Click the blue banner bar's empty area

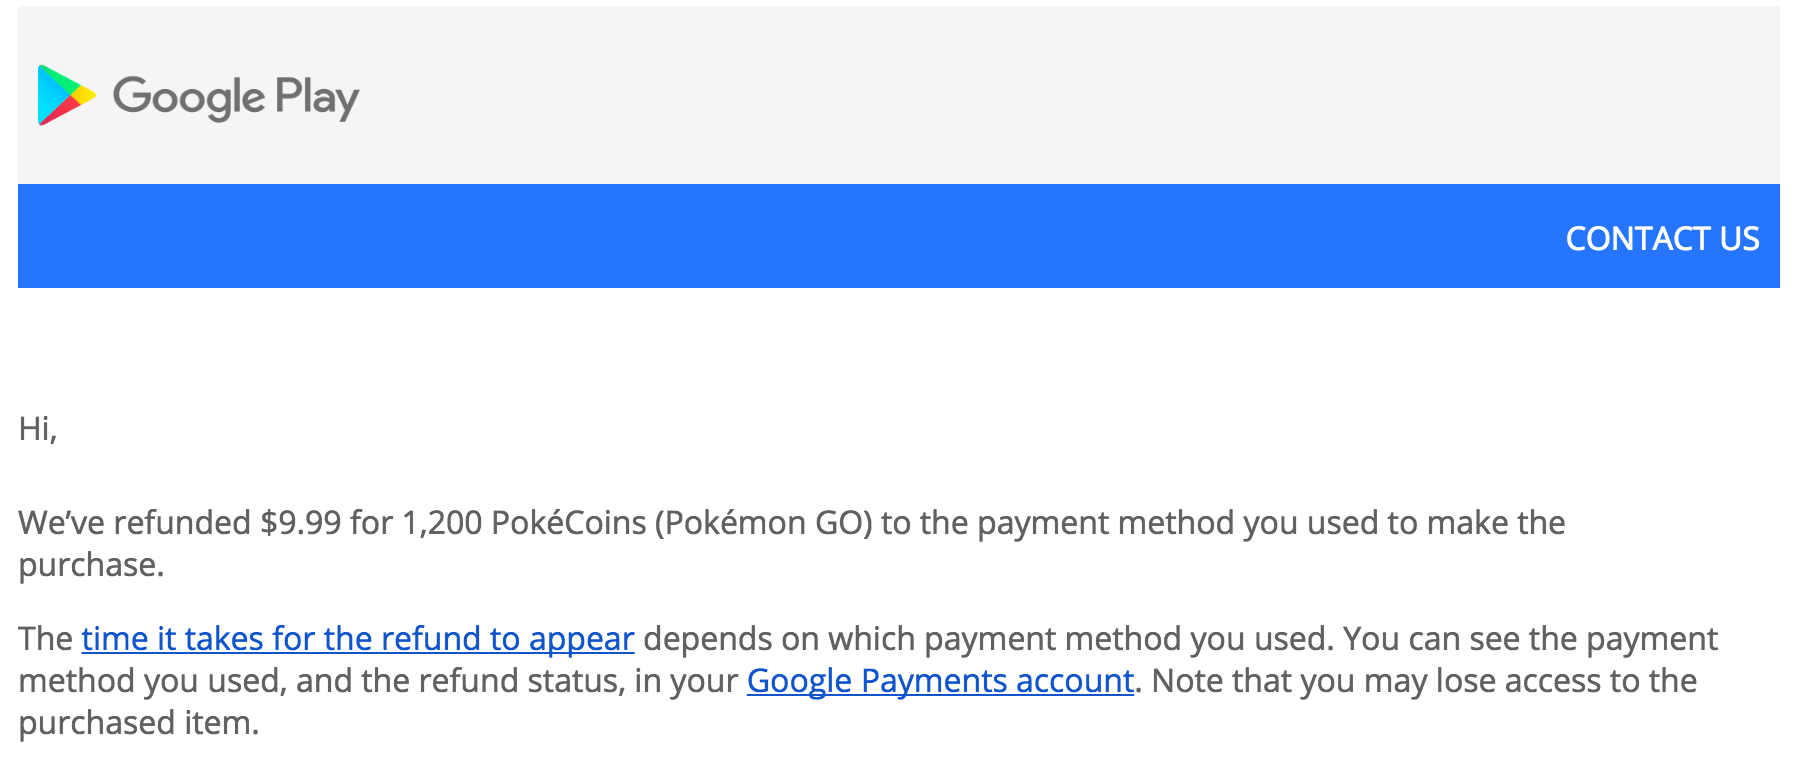pyautogui.click(x=780, y=236)
